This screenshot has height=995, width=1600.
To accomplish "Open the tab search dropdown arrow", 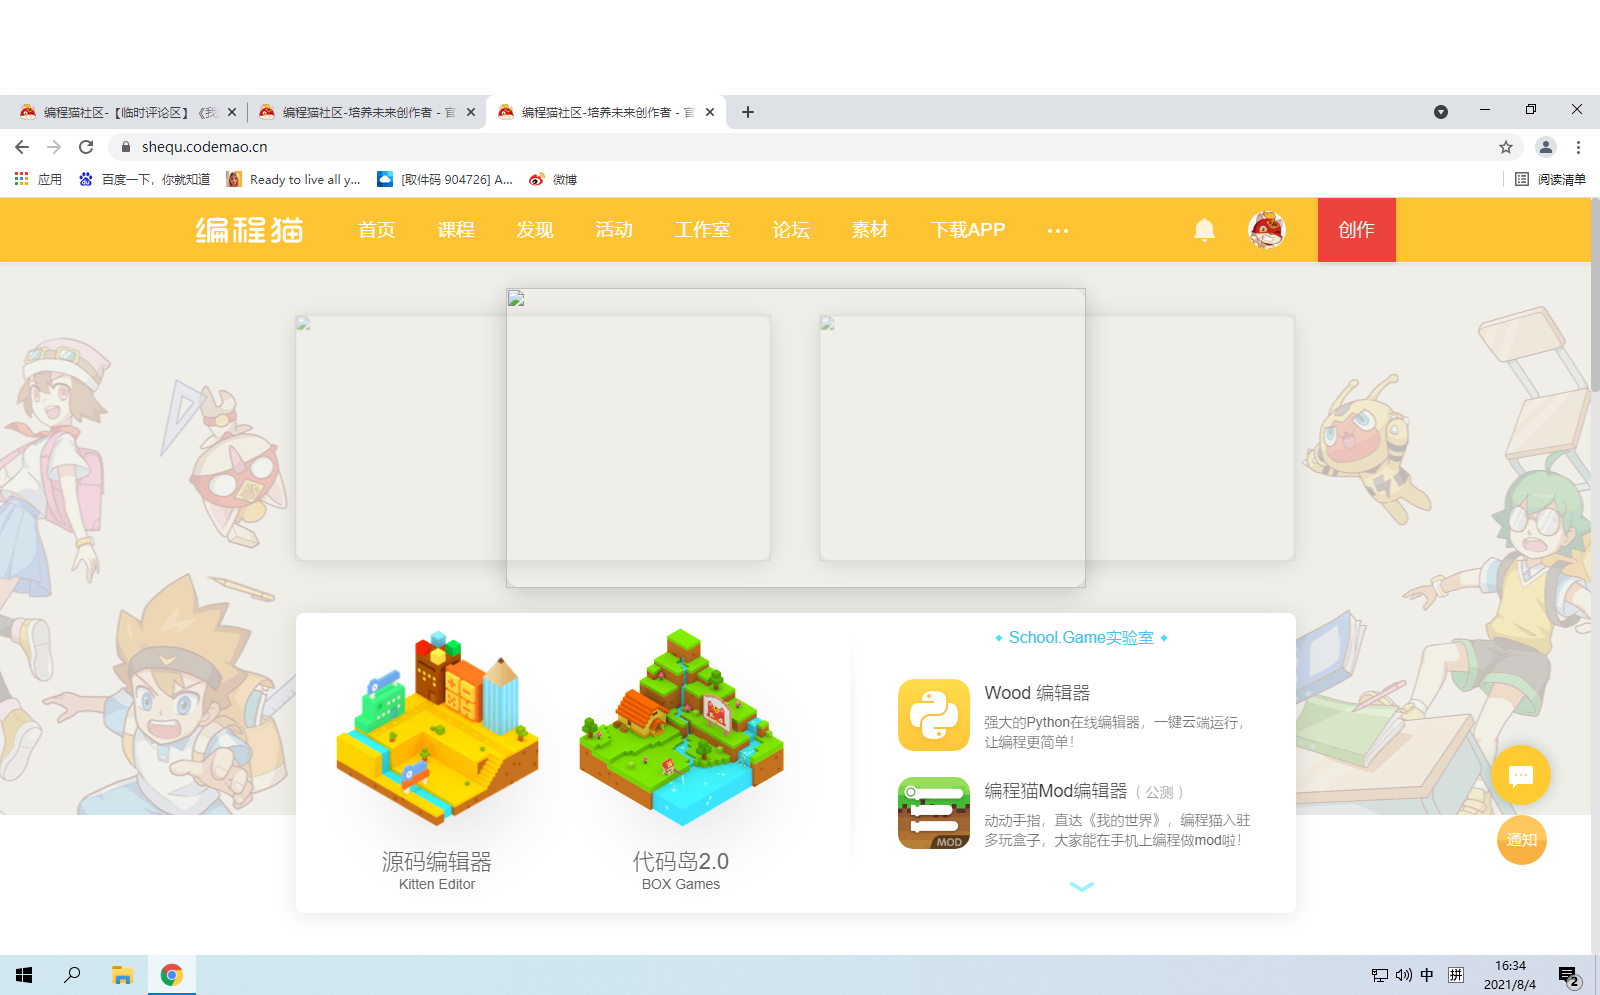I will 1441,112.
